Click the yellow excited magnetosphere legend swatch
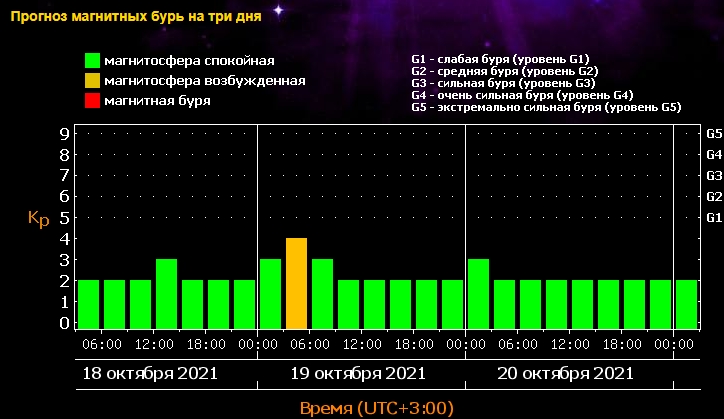 pyautogui.click(x=92, y=80)
